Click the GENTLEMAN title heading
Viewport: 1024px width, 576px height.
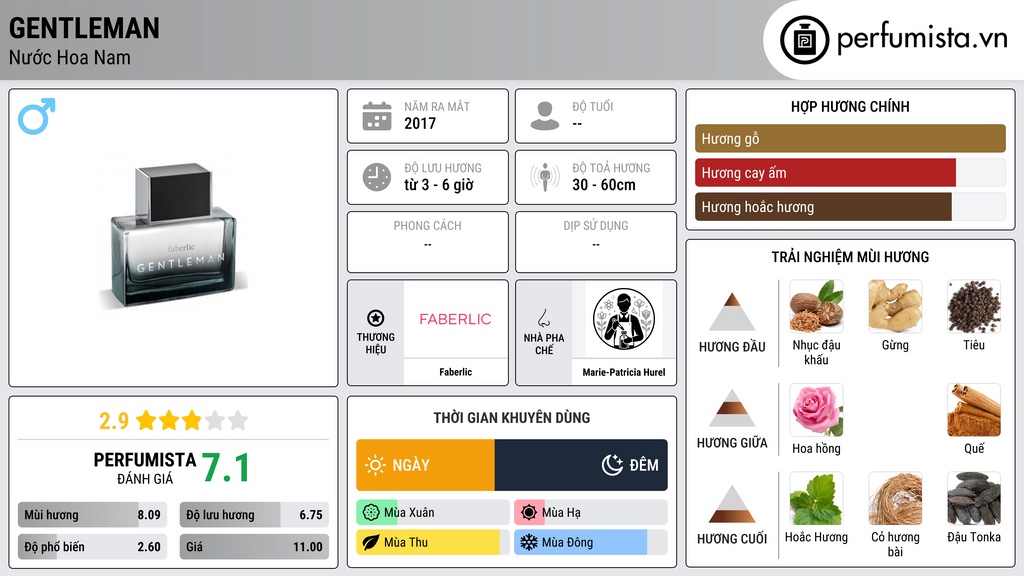[84, 28]
